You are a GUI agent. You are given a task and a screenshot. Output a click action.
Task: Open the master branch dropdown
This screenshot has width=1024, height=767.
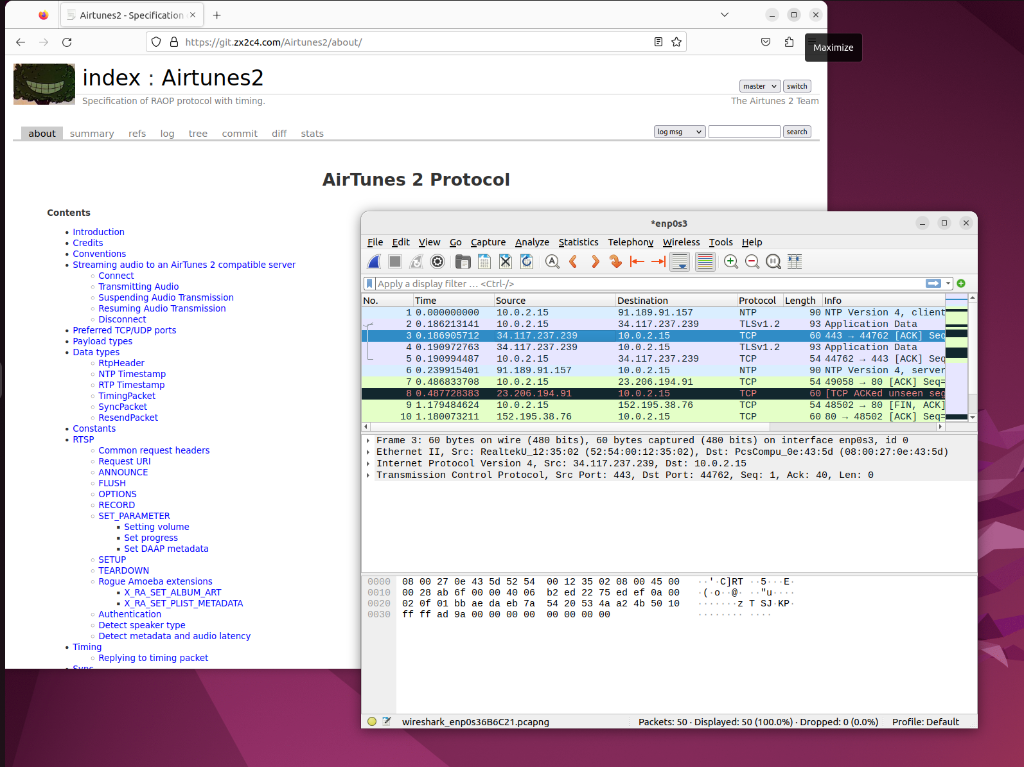[x=759, y=87]
